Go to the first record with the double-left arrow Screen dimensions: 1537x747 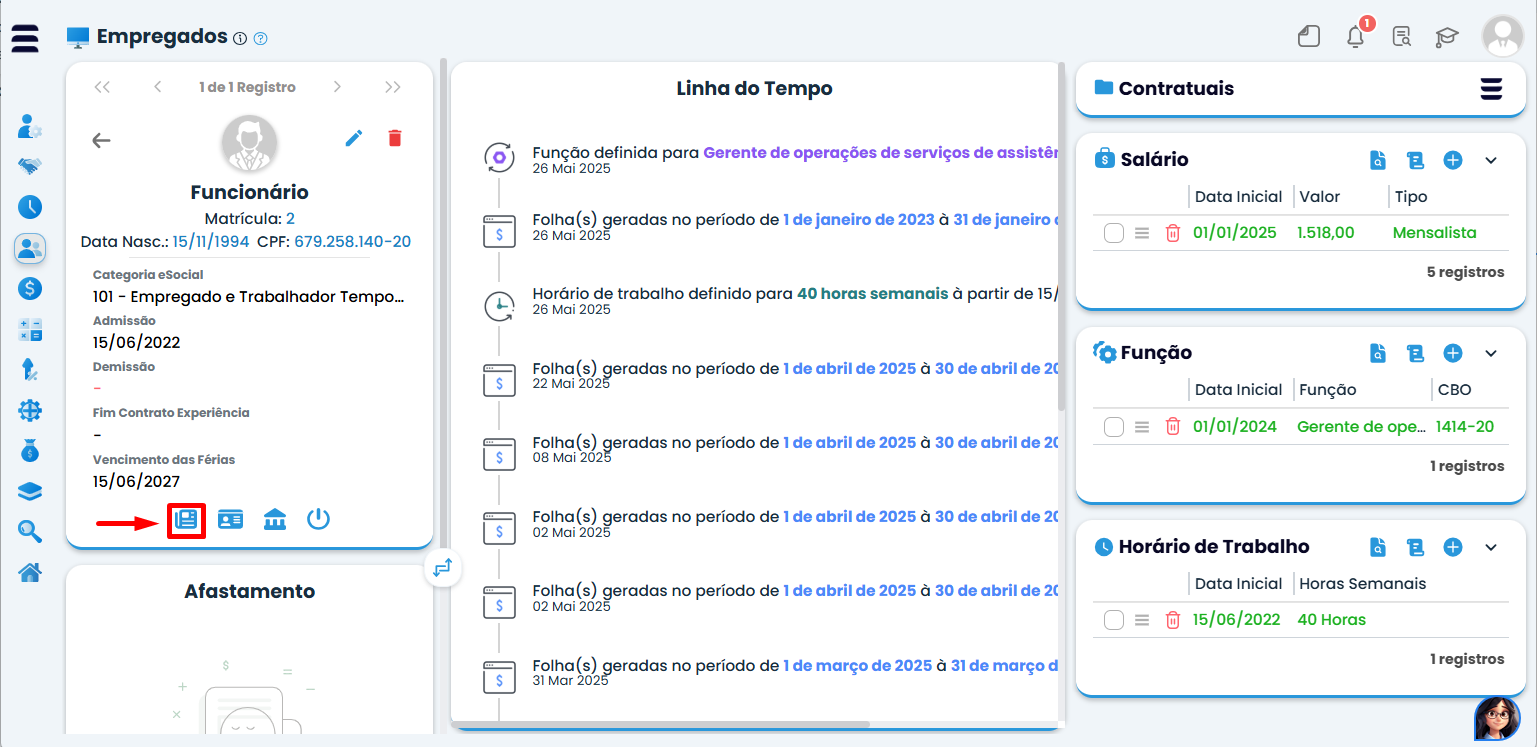(102, 87)
